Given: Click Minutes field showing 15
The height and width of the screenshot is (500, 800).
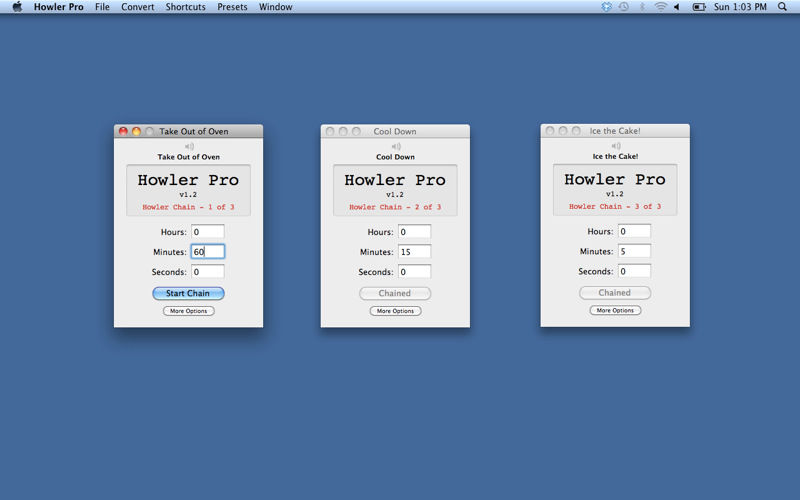Looking at the screenshot, I should pos(414,252).
